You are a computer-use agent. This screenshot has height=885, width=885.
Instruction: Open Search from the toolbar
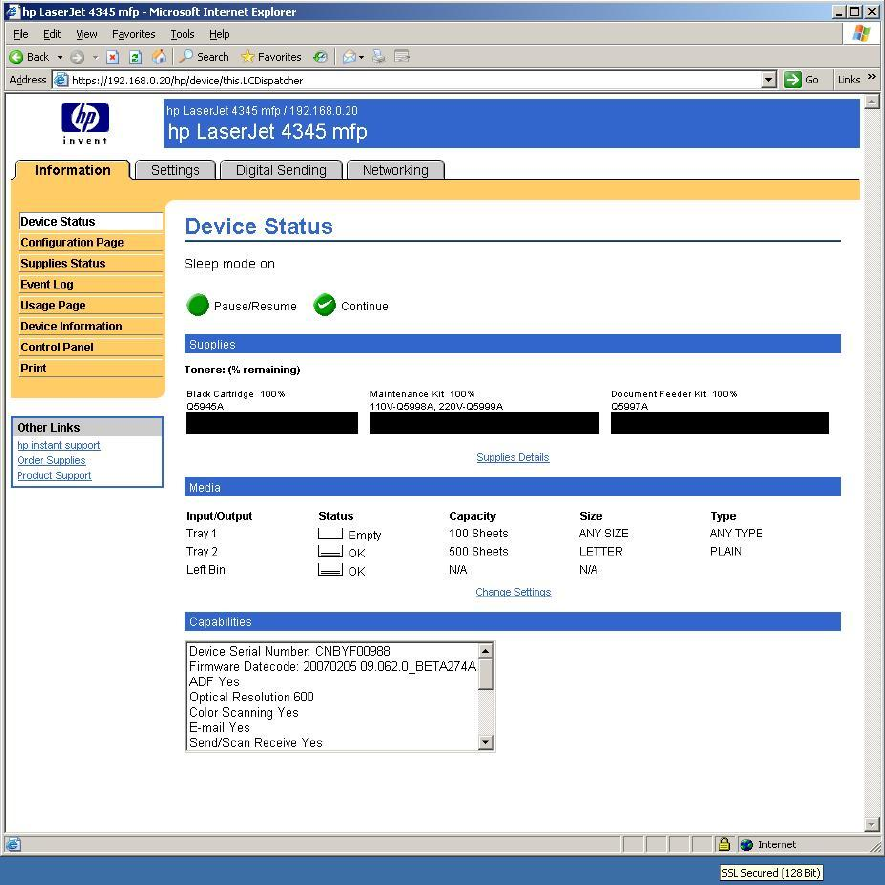pos(204,57)
